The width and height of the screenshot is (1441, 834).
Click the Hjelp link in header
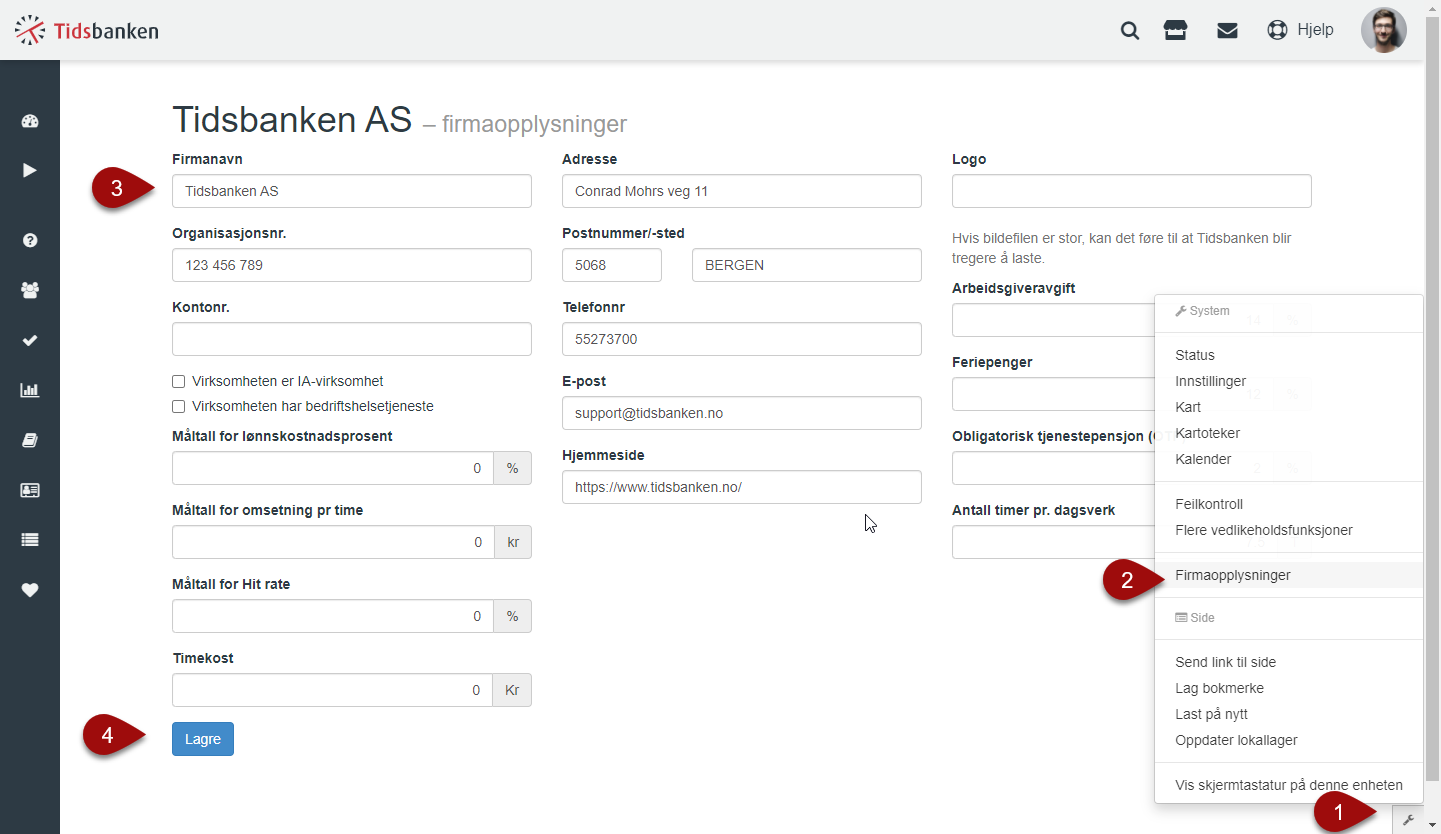(1315, 30)
